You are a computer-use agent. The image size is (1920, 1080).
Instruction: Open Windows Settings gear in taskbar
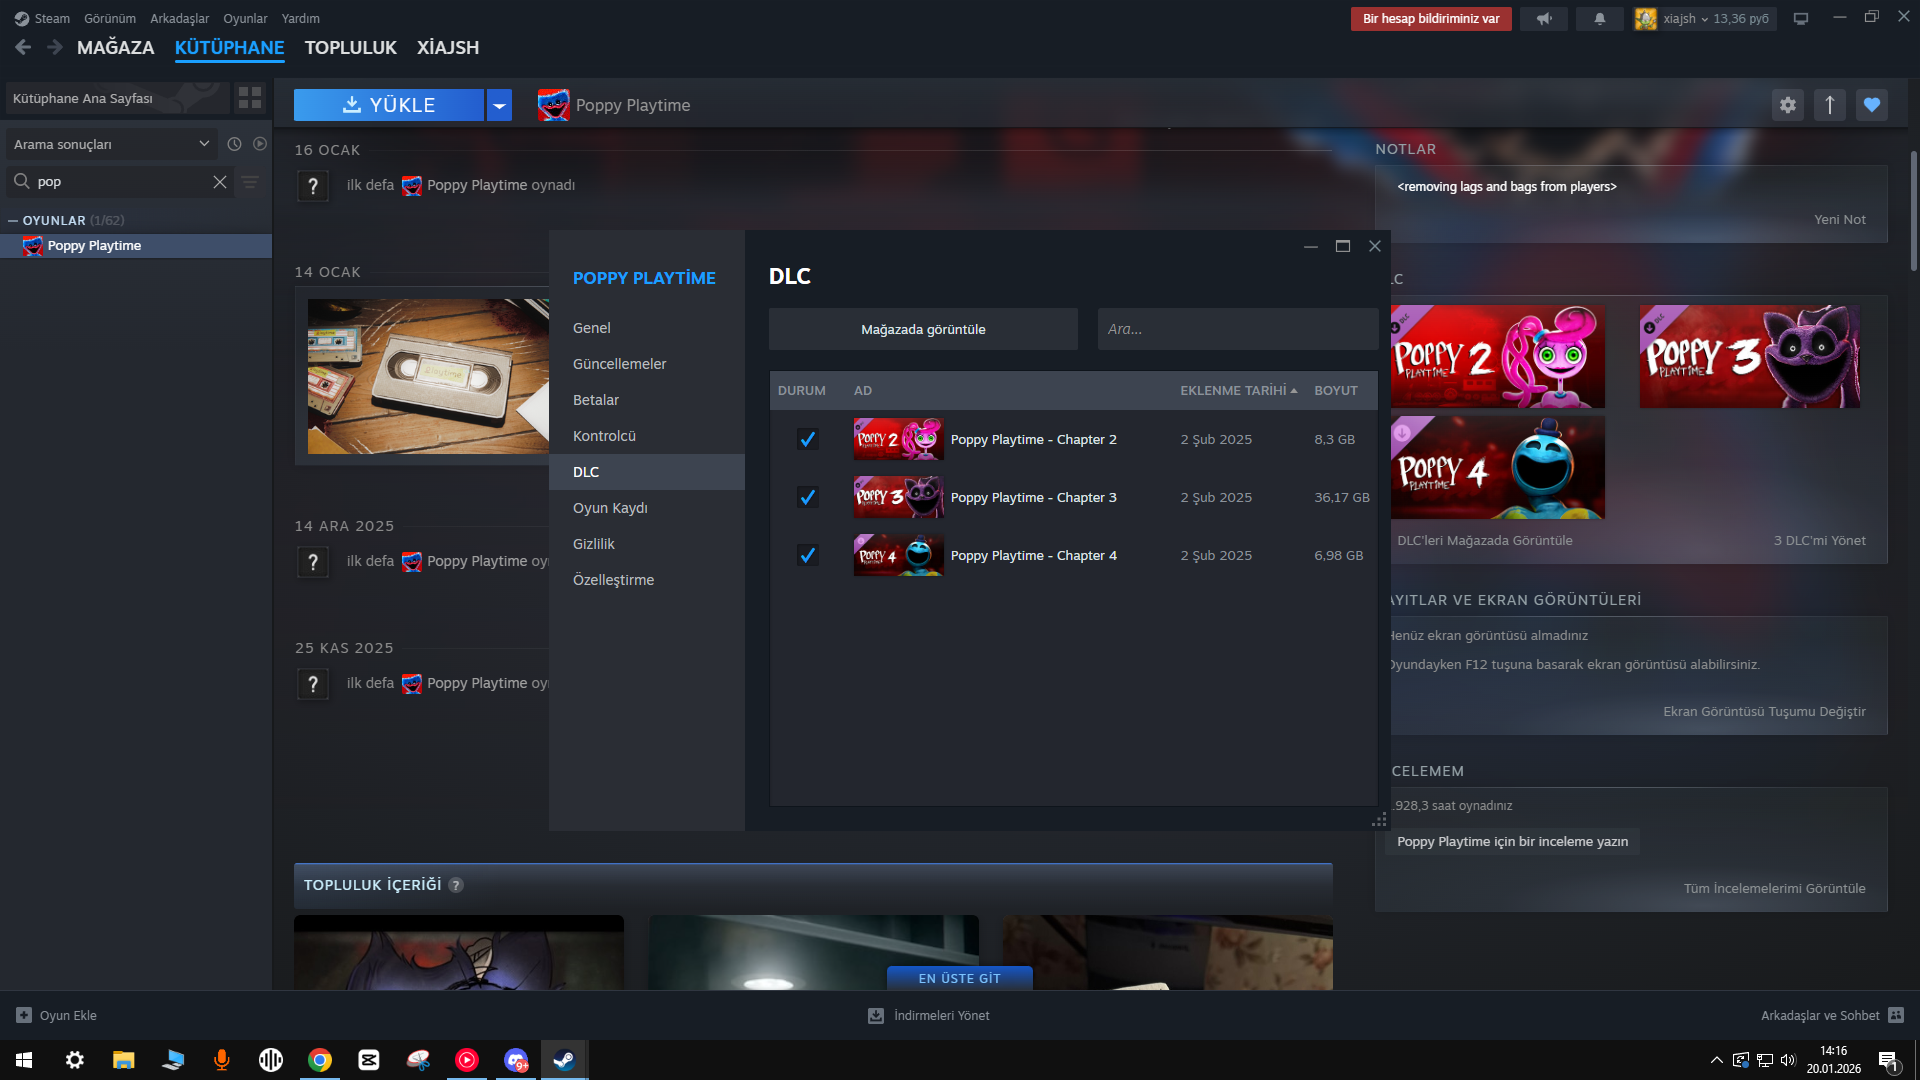coord(74,1060)
